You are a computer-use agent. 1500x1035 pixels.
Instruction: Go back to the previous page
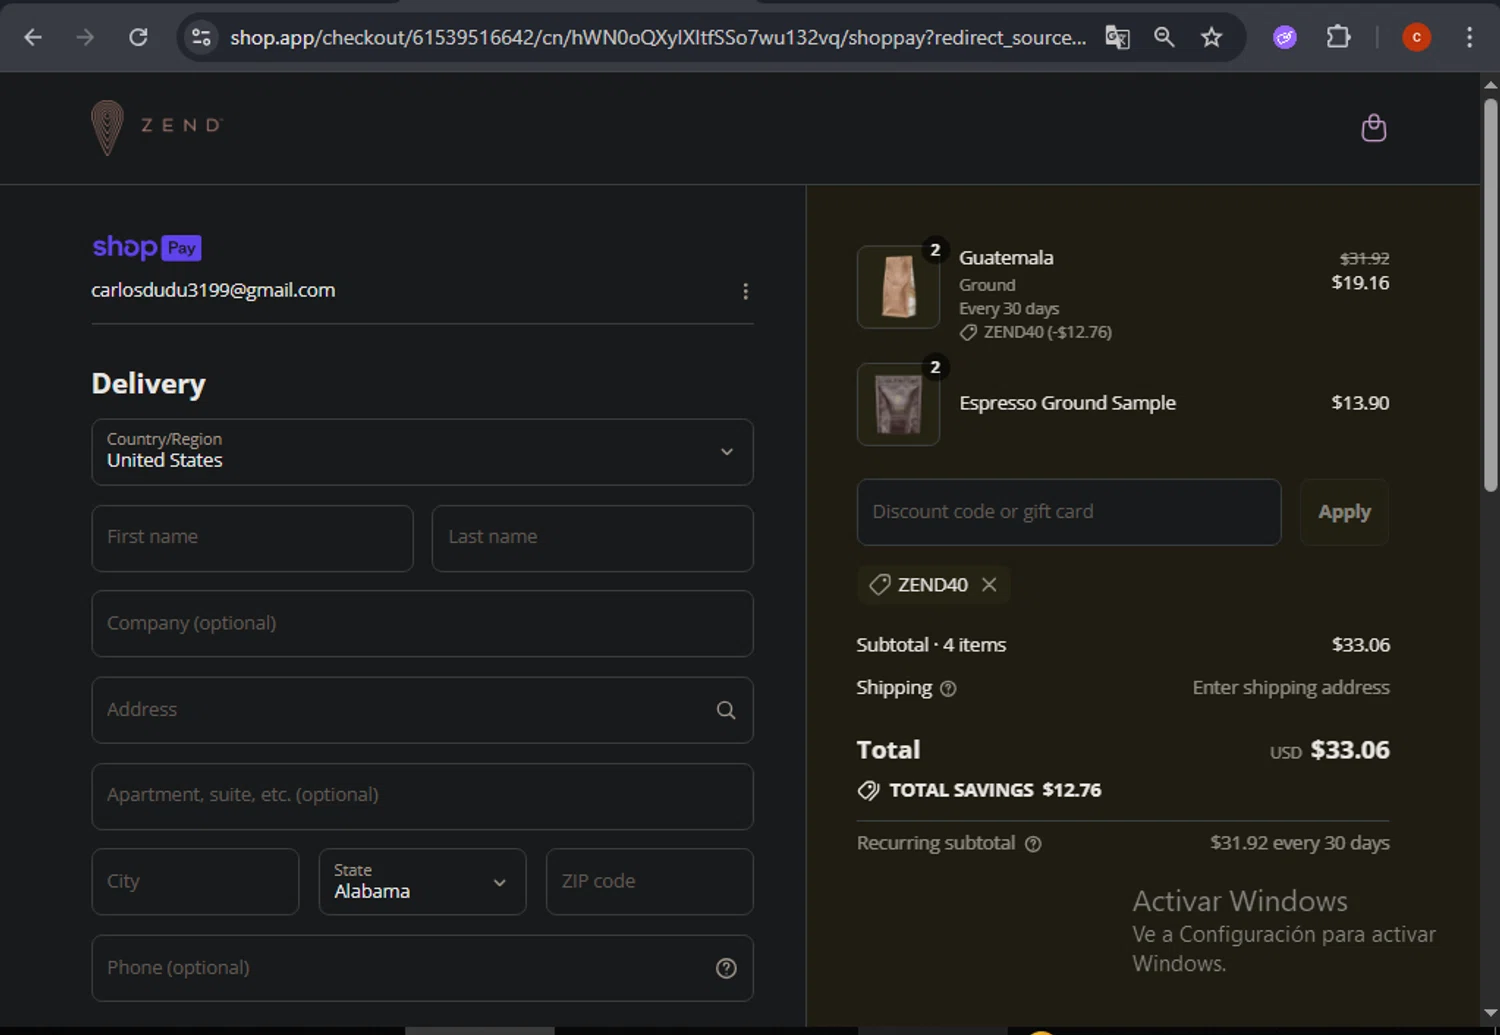[33, 37]
